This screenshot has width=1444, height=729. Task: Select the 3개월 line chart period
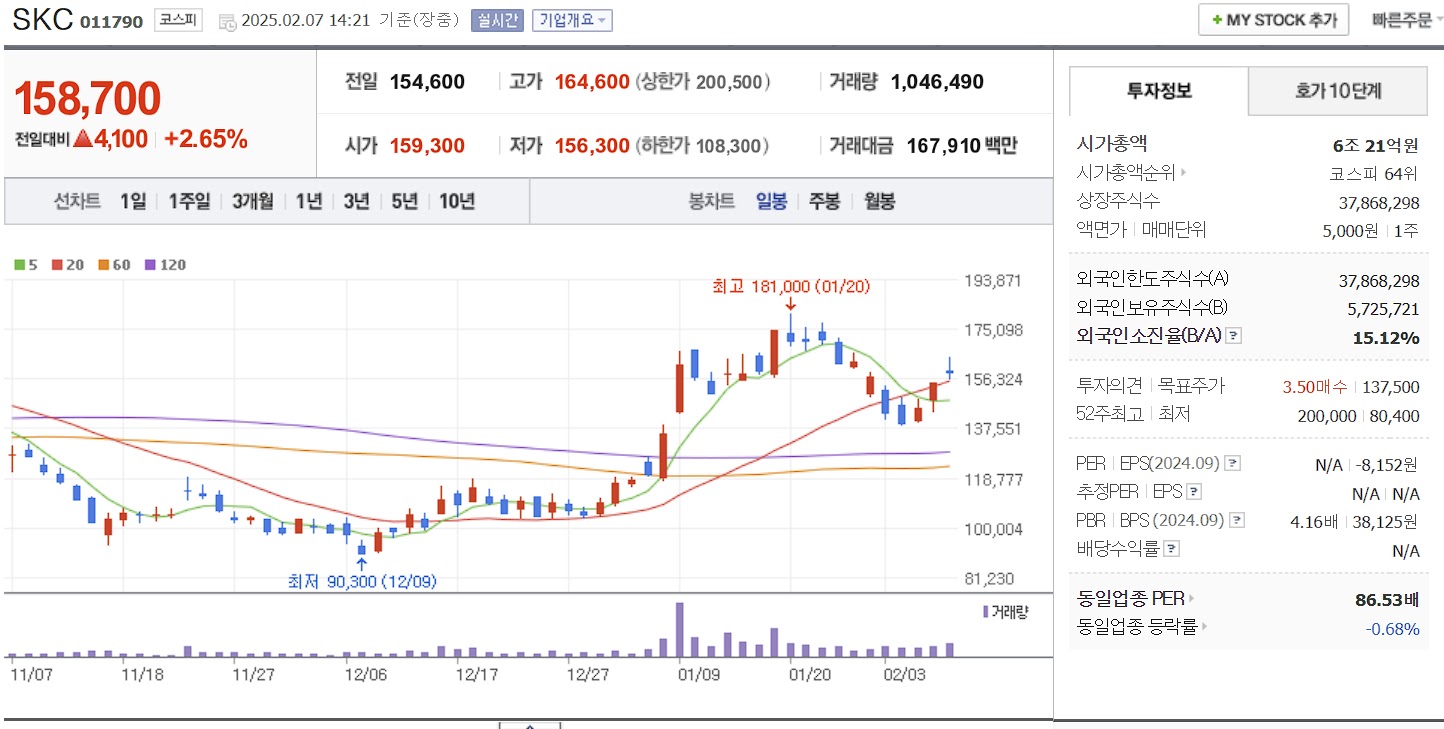[252, 201]
